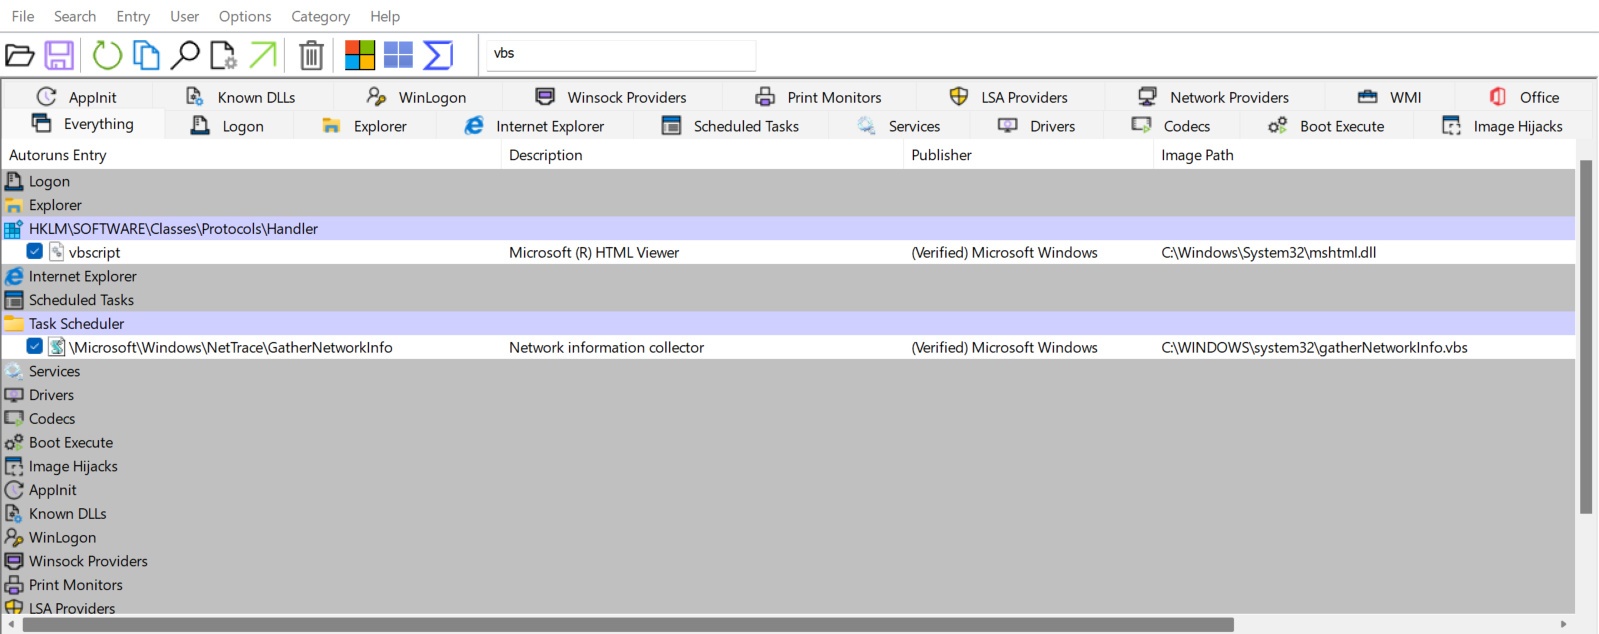Click the vbscript entry file icon

[x=57, y=252]
